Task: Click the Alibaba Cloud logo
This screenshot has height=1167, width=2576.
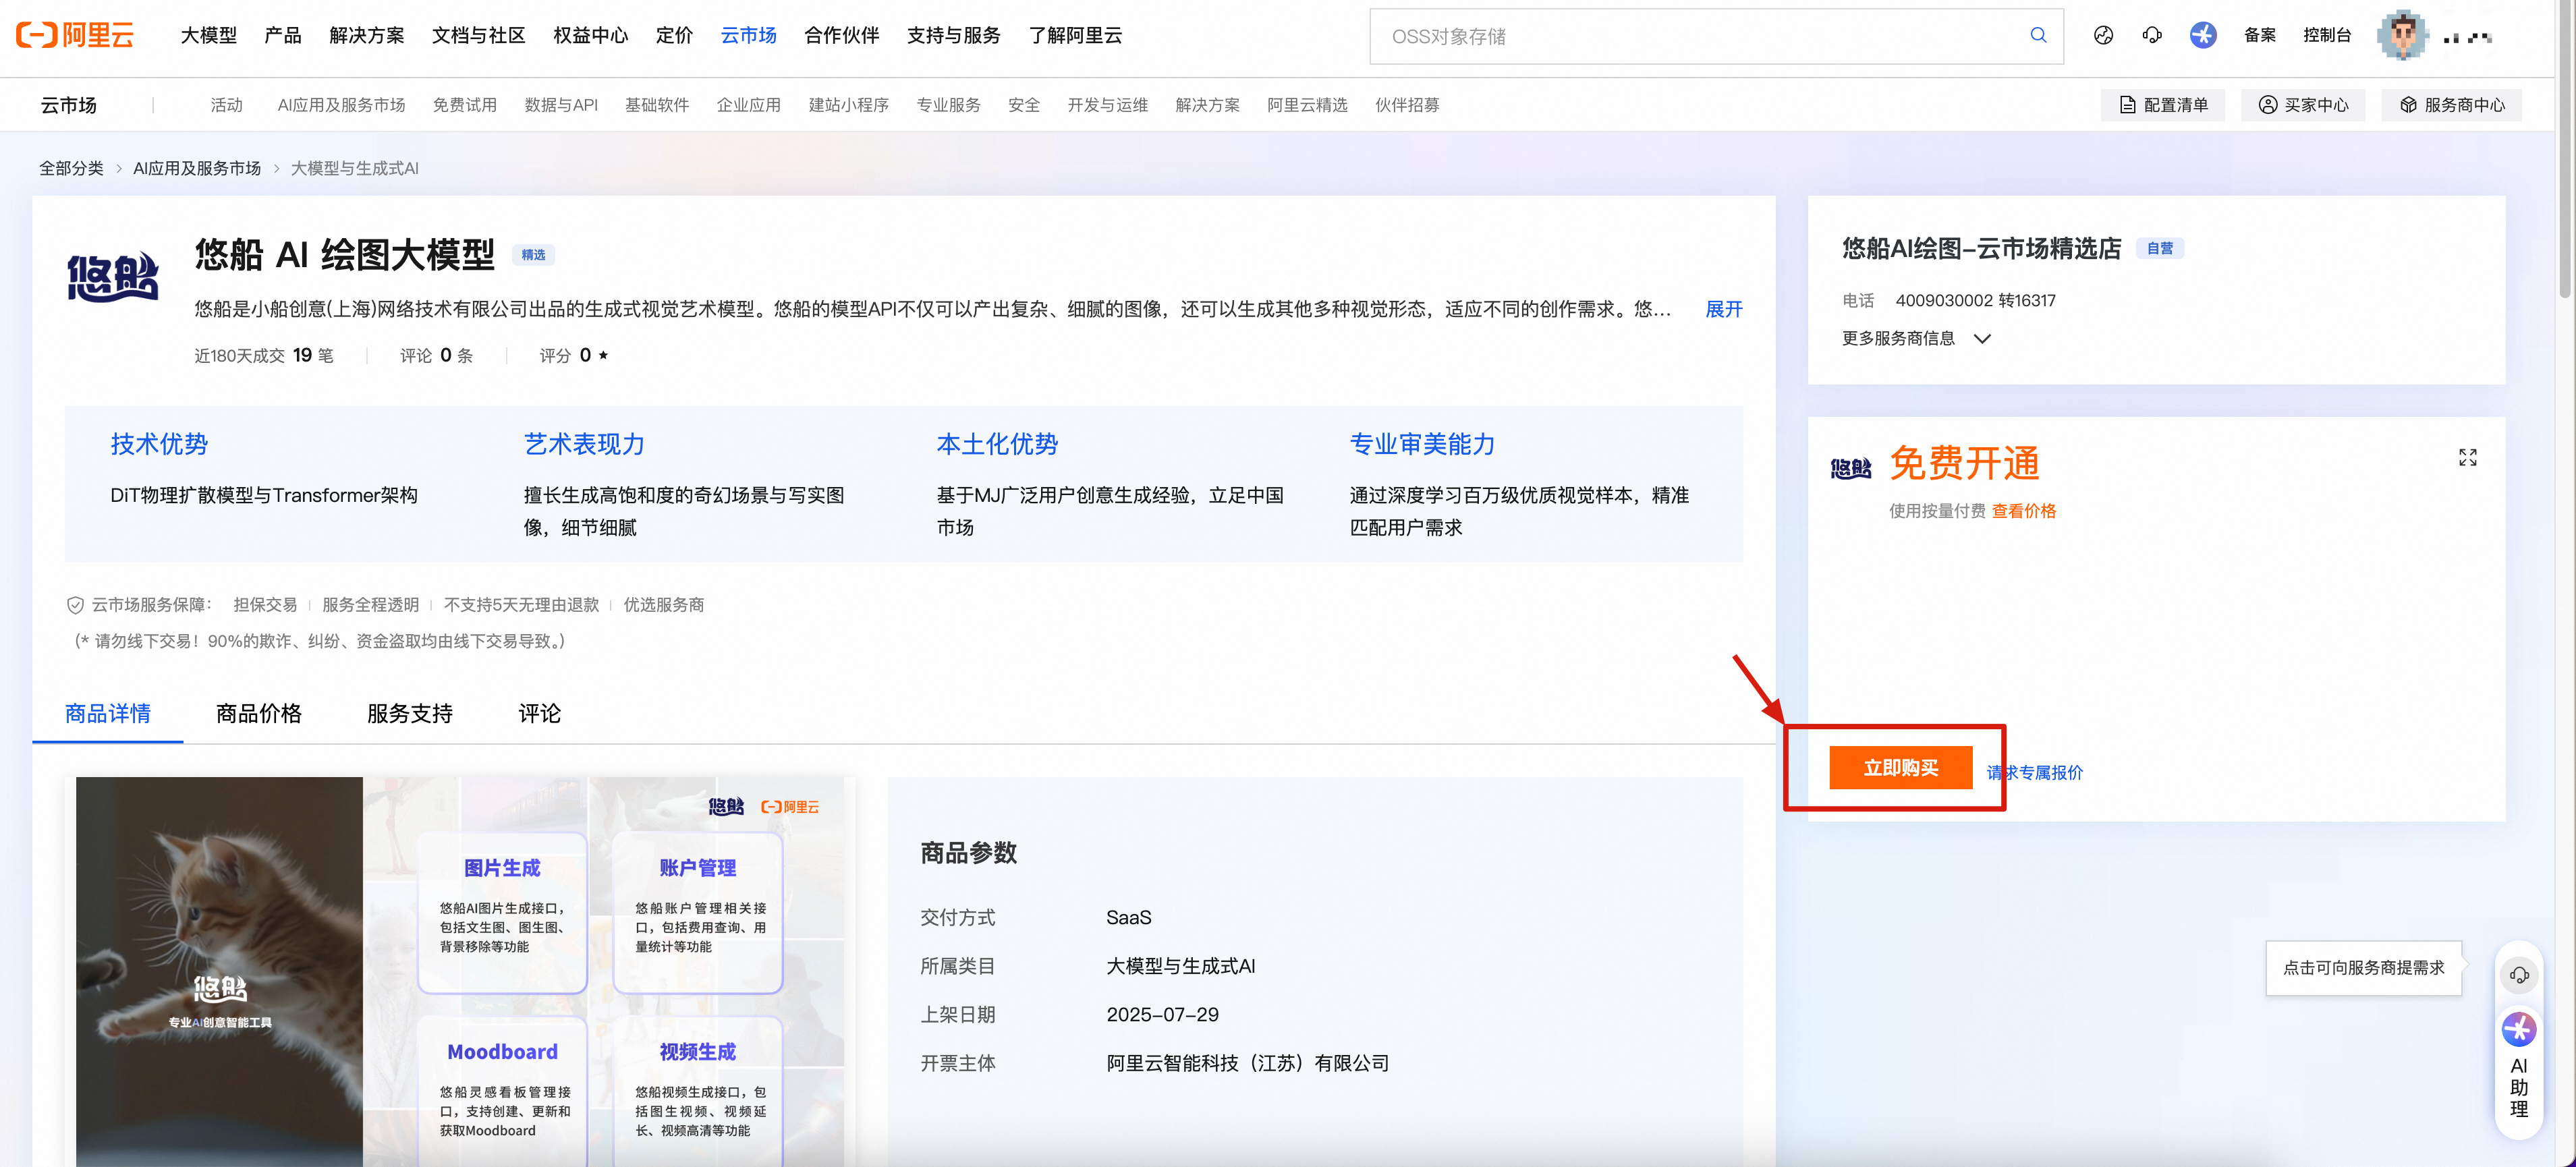Action: click(75, 35)
